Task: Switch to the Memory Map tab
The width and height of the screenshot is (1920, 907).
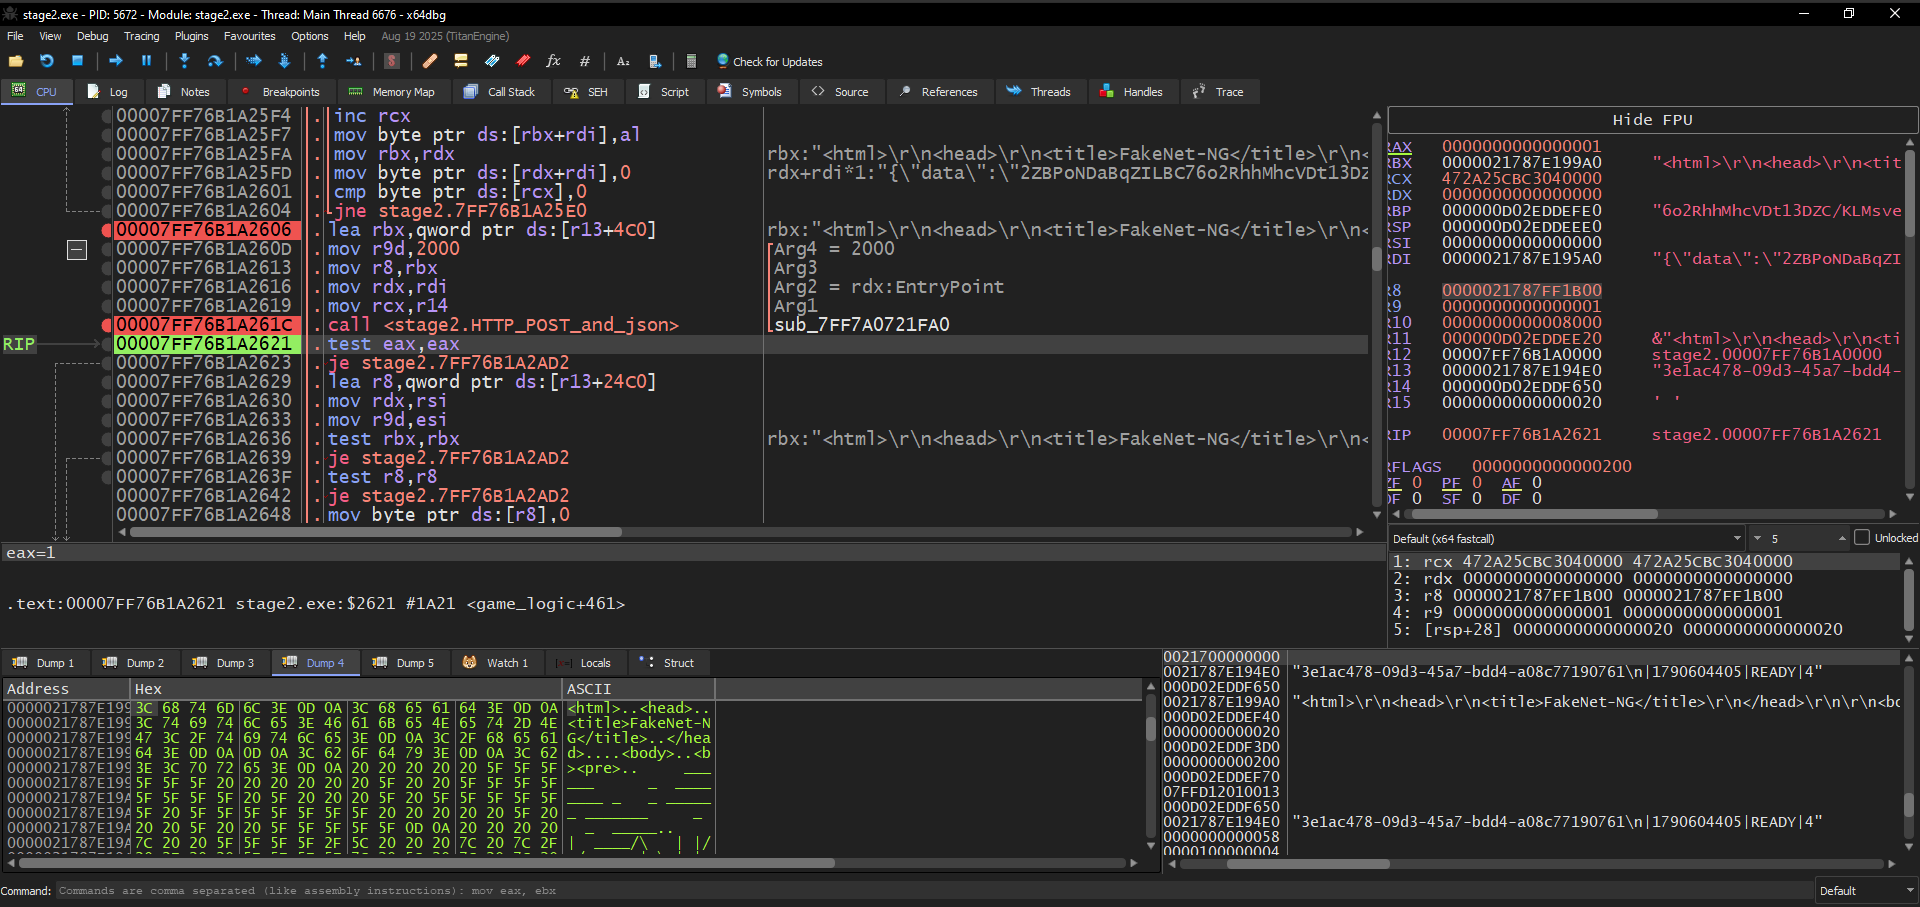Action: click(x=391, y=91)
